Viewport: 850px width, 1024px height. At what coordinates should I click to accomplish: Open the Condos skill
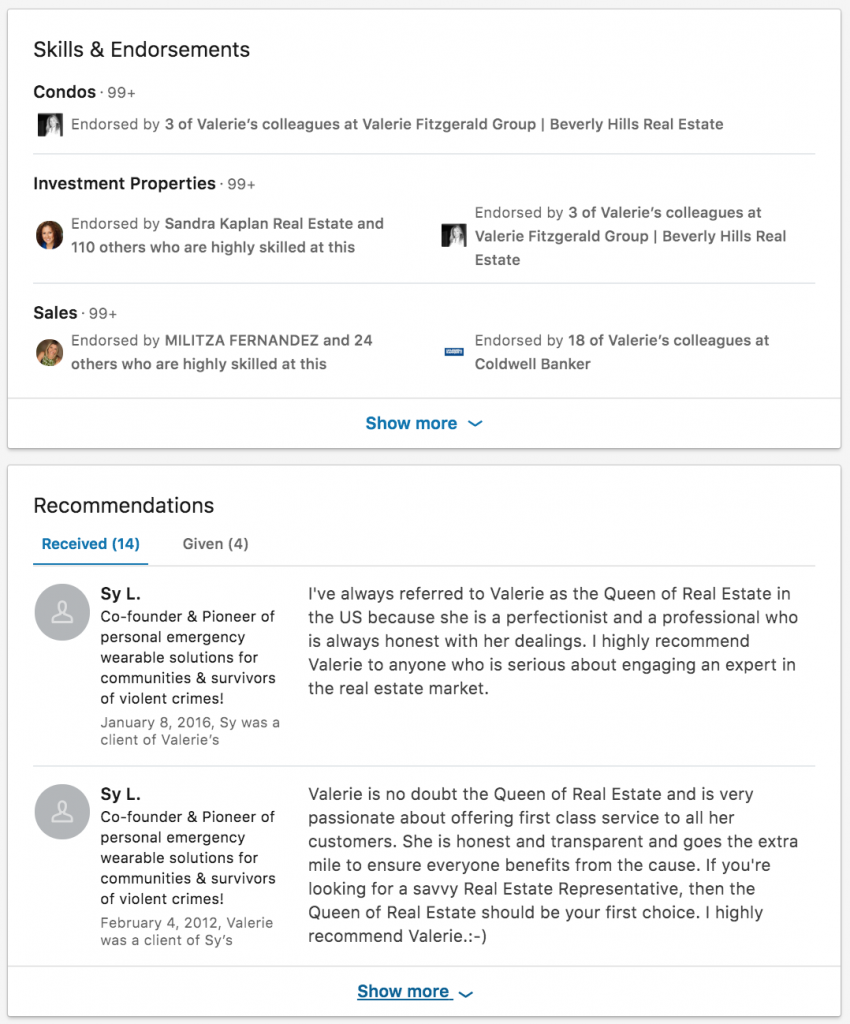tap(65, 92)
